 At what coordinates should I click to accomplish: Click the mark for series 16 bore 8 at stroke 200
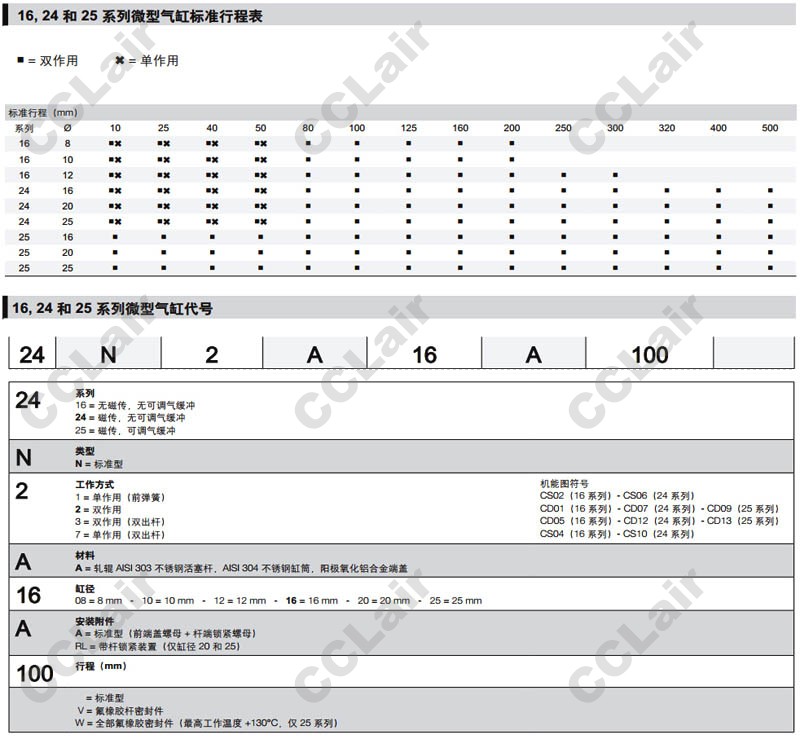512,144
